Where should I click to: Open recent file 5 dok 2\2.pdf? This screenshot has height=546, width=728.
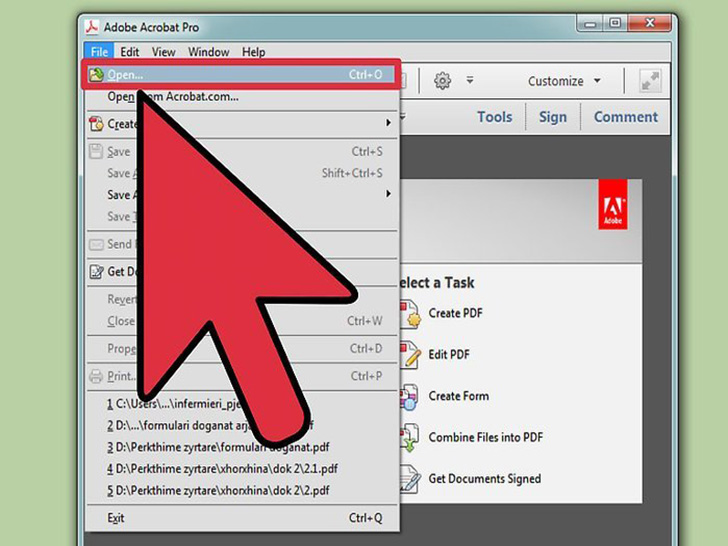pyautogui.click(x=241, y=490)
